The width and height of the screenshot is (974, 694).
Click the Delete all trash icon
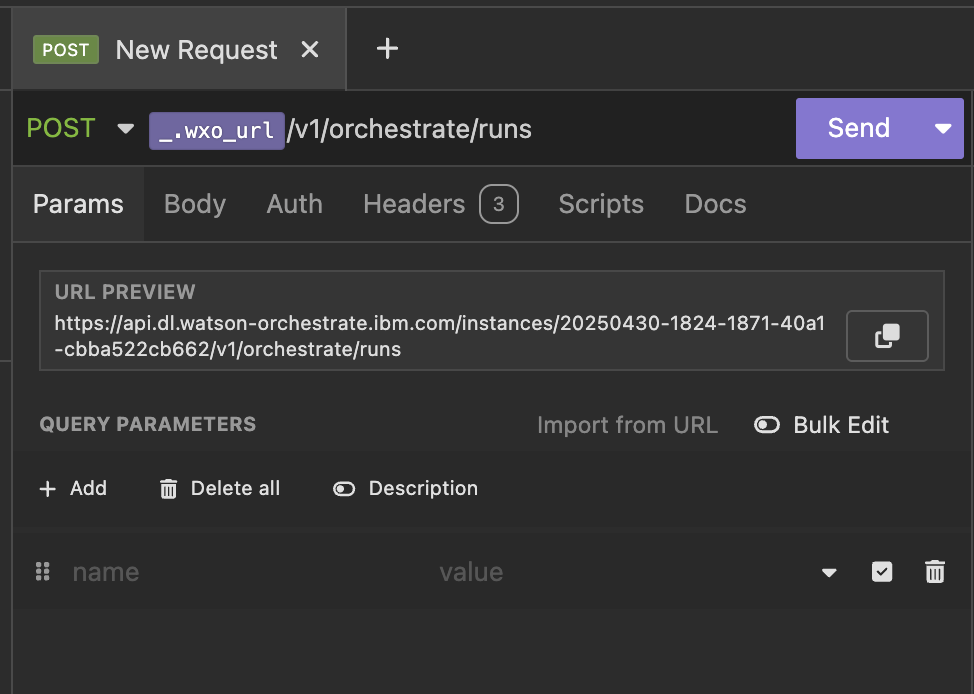pyautogui.click(x=168, y=489)
